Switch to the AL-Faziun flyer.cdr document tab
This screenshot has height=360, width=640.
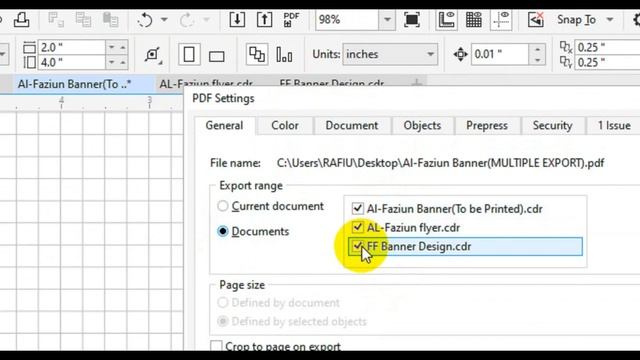click(206, 83)
